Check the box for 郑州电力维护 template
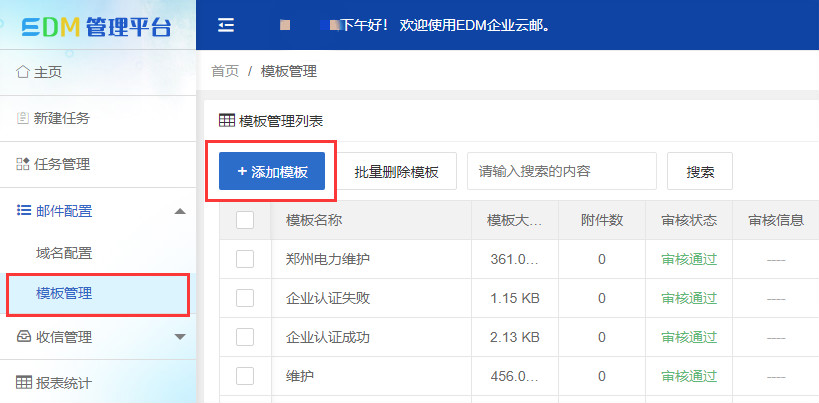The height and width of the screenshot is (403, 819). pos(245,259)
